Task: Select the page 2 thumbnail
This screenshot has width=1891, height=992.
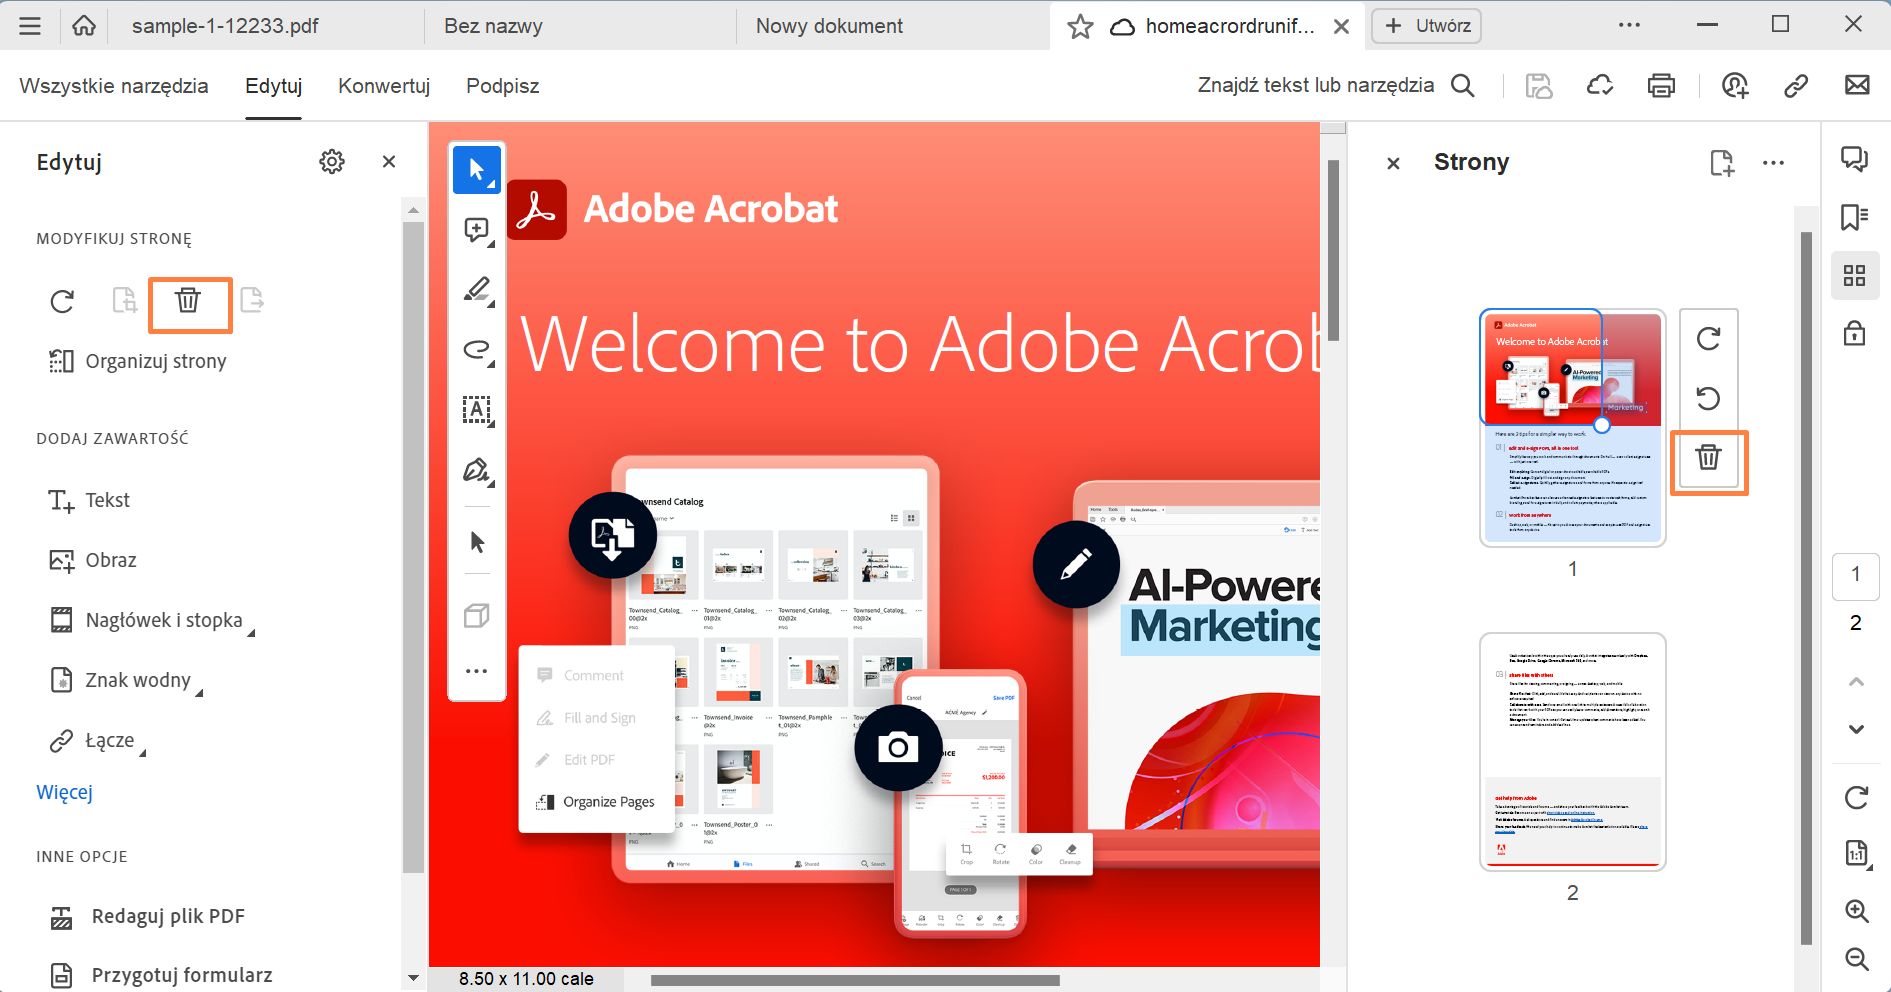Action: (1572, 752)
